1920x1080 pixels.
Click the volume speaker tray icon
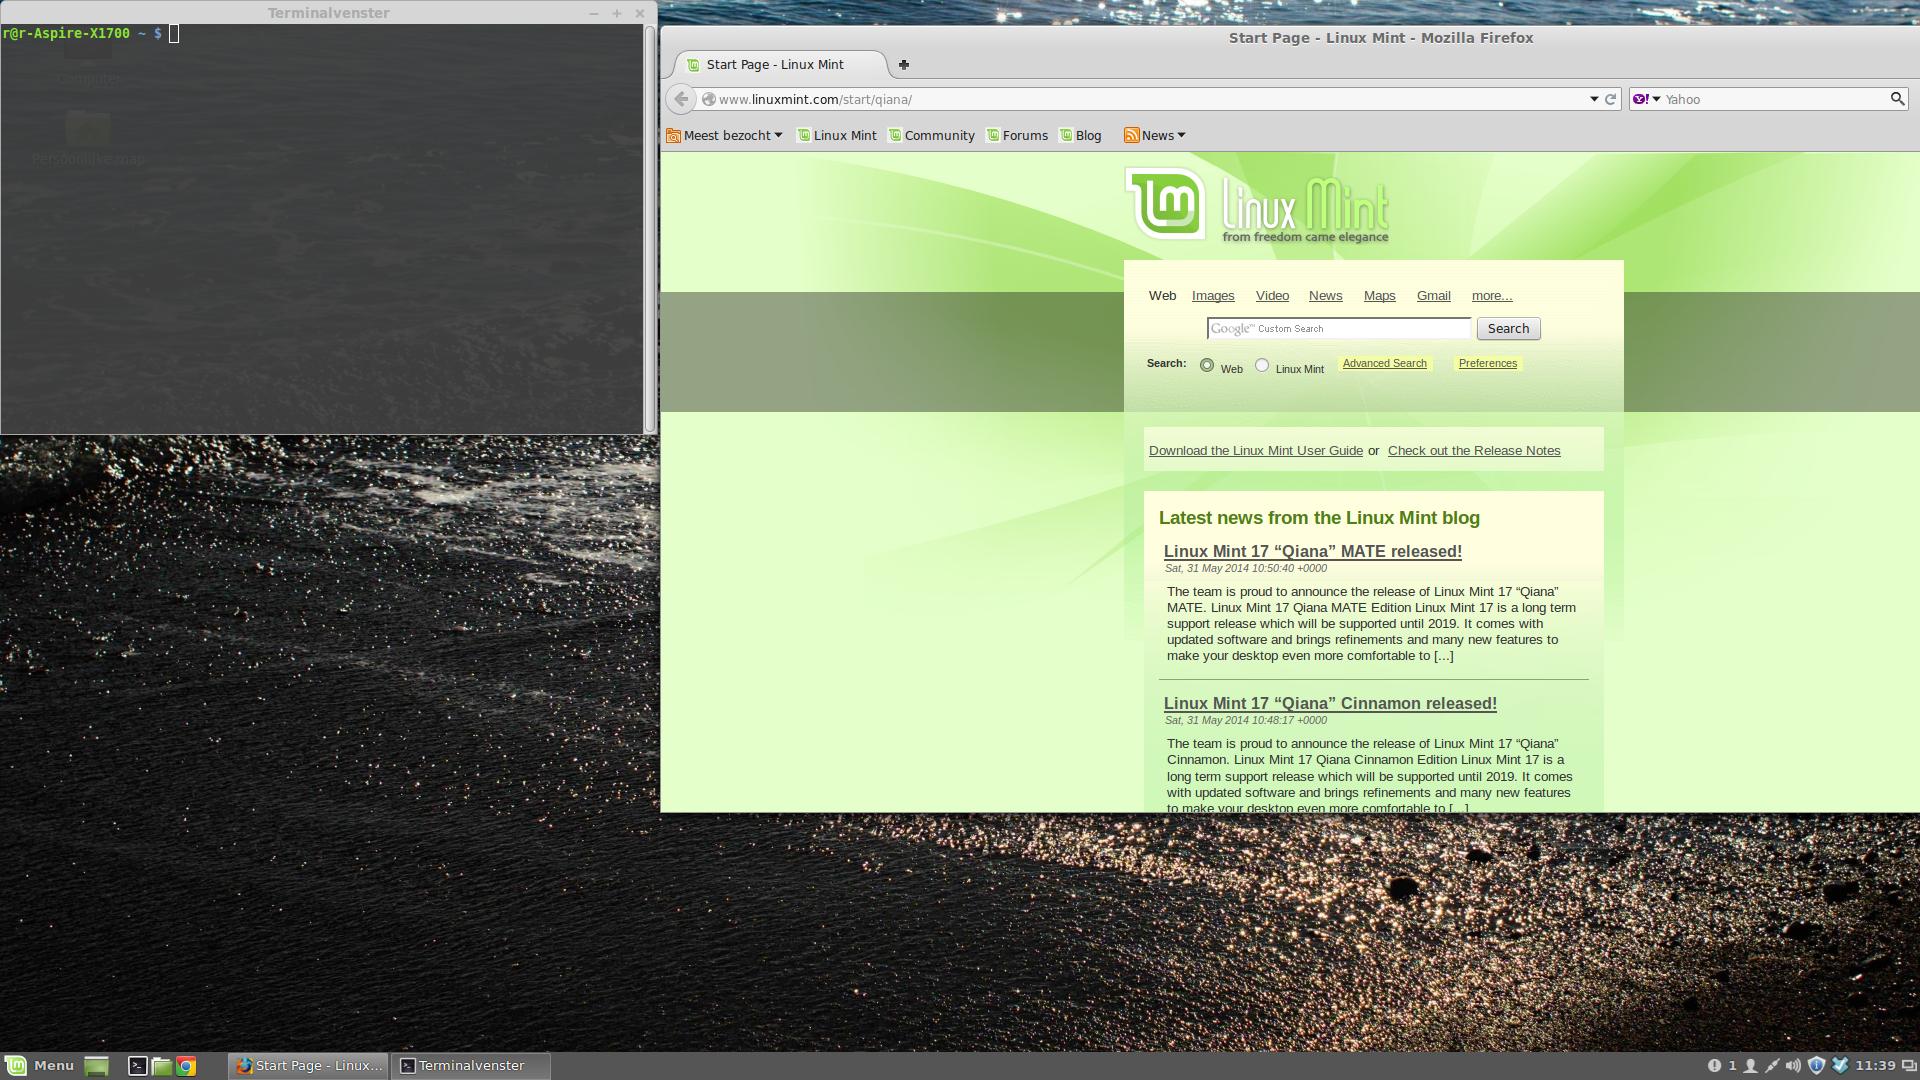(1793, 1066)
